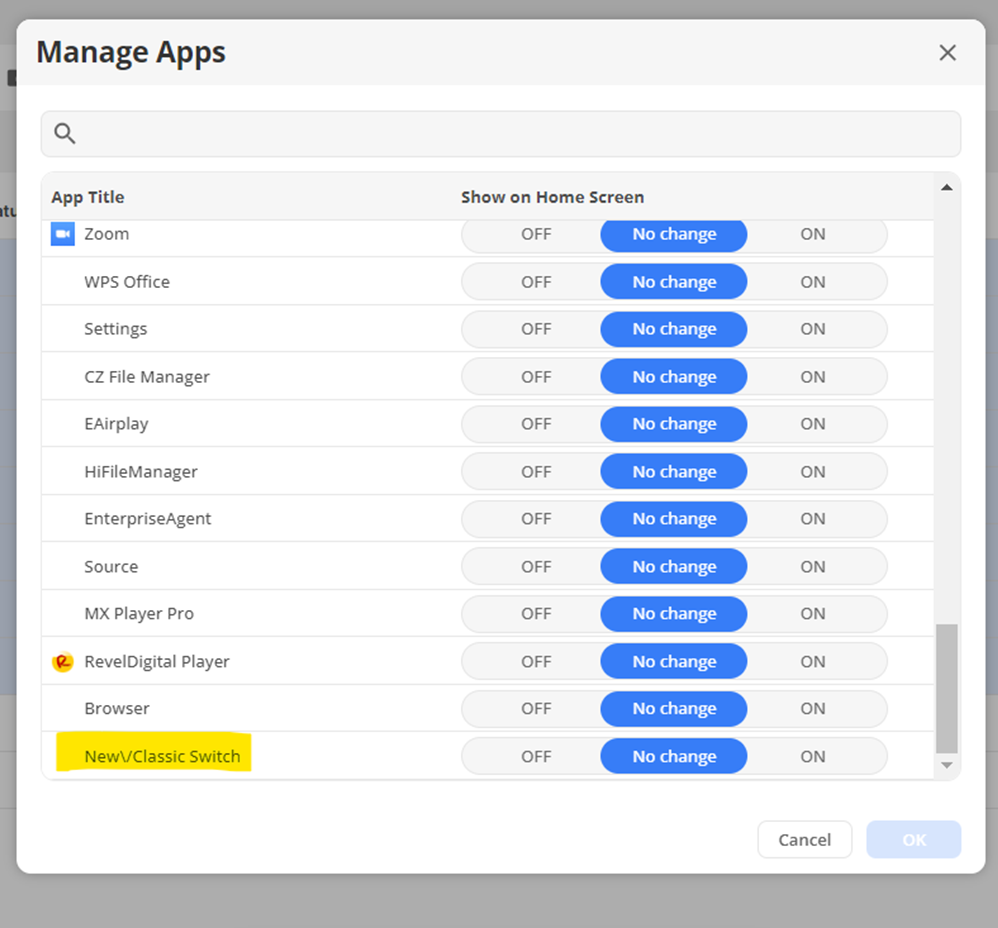The image size is (998, 928).
Task: Select No change for CZ File Manager
Action: tap(674, 377)
